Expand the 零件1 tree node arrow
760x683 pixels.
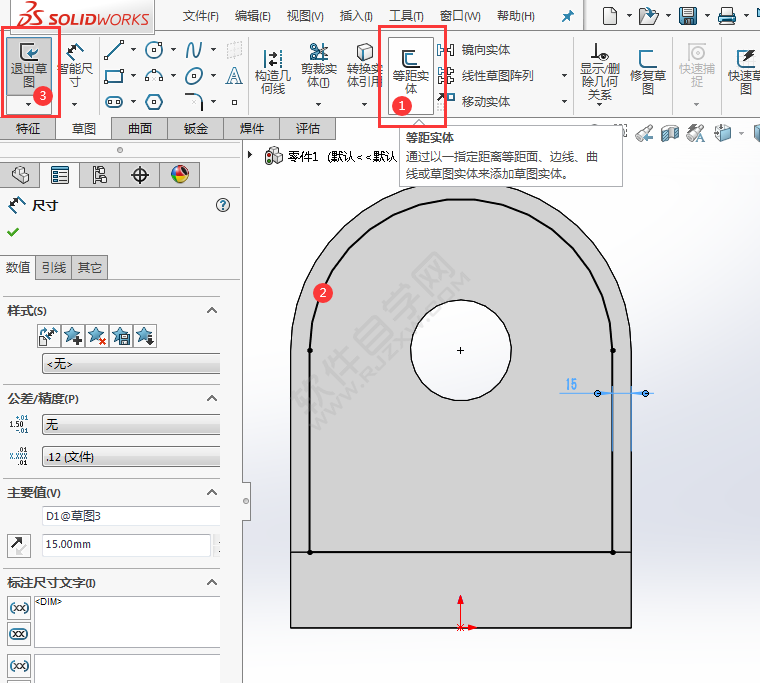tap(250, 155)
